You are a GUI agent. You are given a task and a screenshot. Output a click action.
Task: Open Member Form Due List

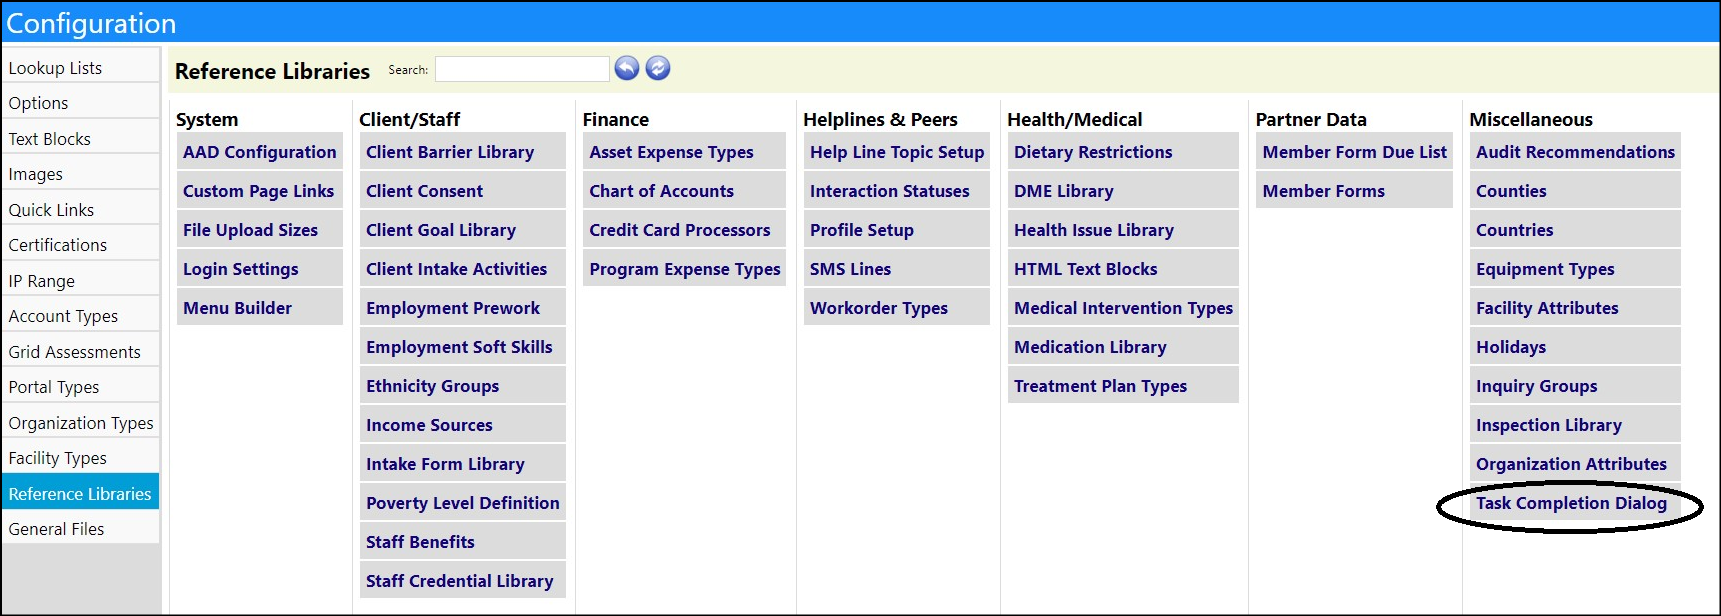click(1354, 152)
